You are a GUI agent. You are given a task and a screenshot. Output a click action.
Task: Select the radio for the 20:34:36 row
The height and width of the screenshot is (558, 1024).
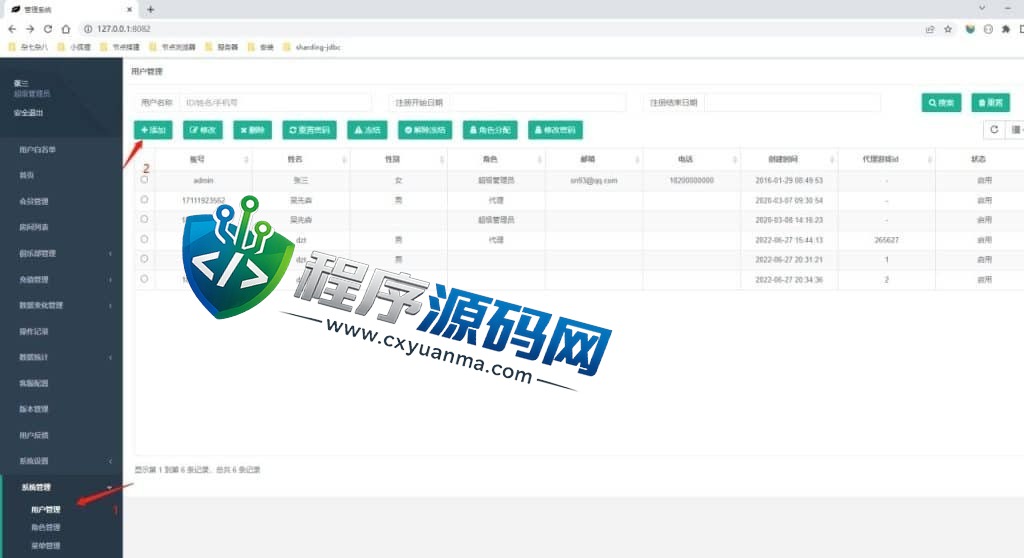[x=144, y=278]
